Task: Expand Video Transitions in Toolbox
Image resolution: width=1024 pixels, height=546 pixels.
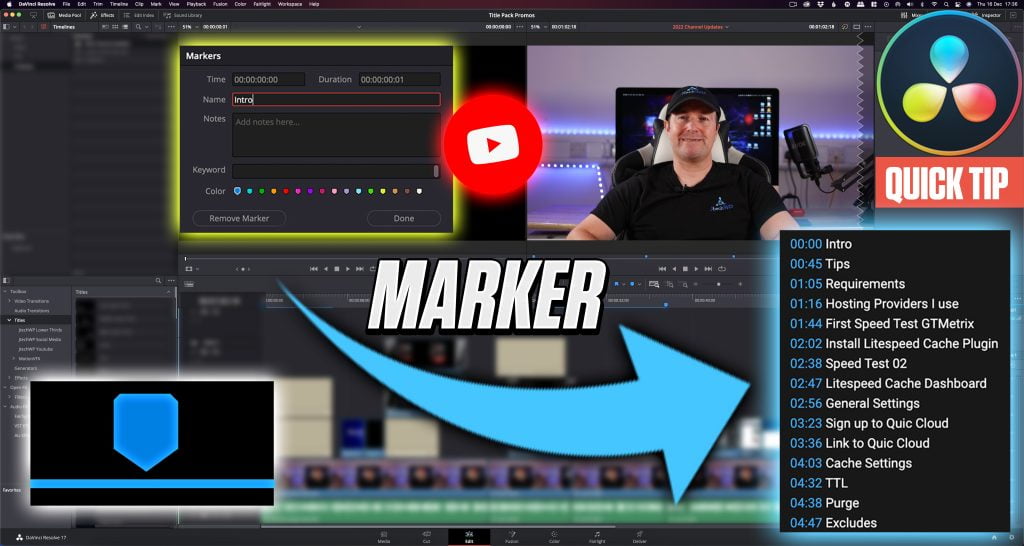Action: tap(9, 301)
